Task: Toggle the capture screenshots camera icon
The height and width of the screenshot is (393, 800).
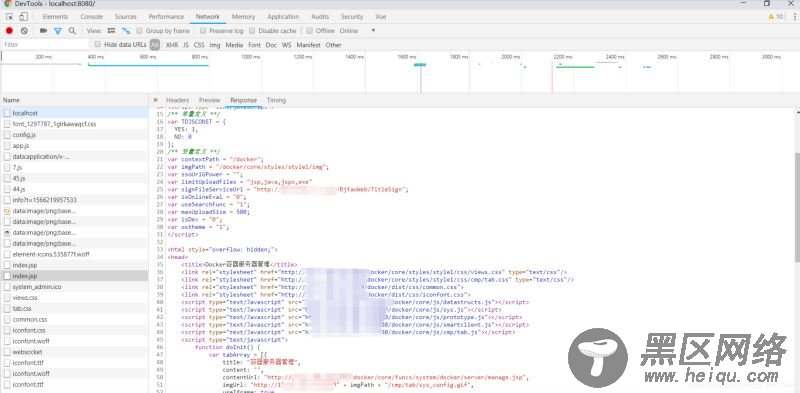Action: click(x=43, y=31)
